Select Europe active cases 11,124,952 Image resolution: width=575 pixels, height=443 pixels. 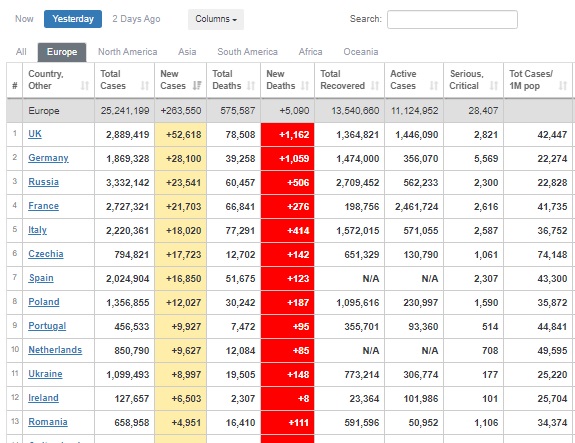pyautogui.click(x=415, y=110)
